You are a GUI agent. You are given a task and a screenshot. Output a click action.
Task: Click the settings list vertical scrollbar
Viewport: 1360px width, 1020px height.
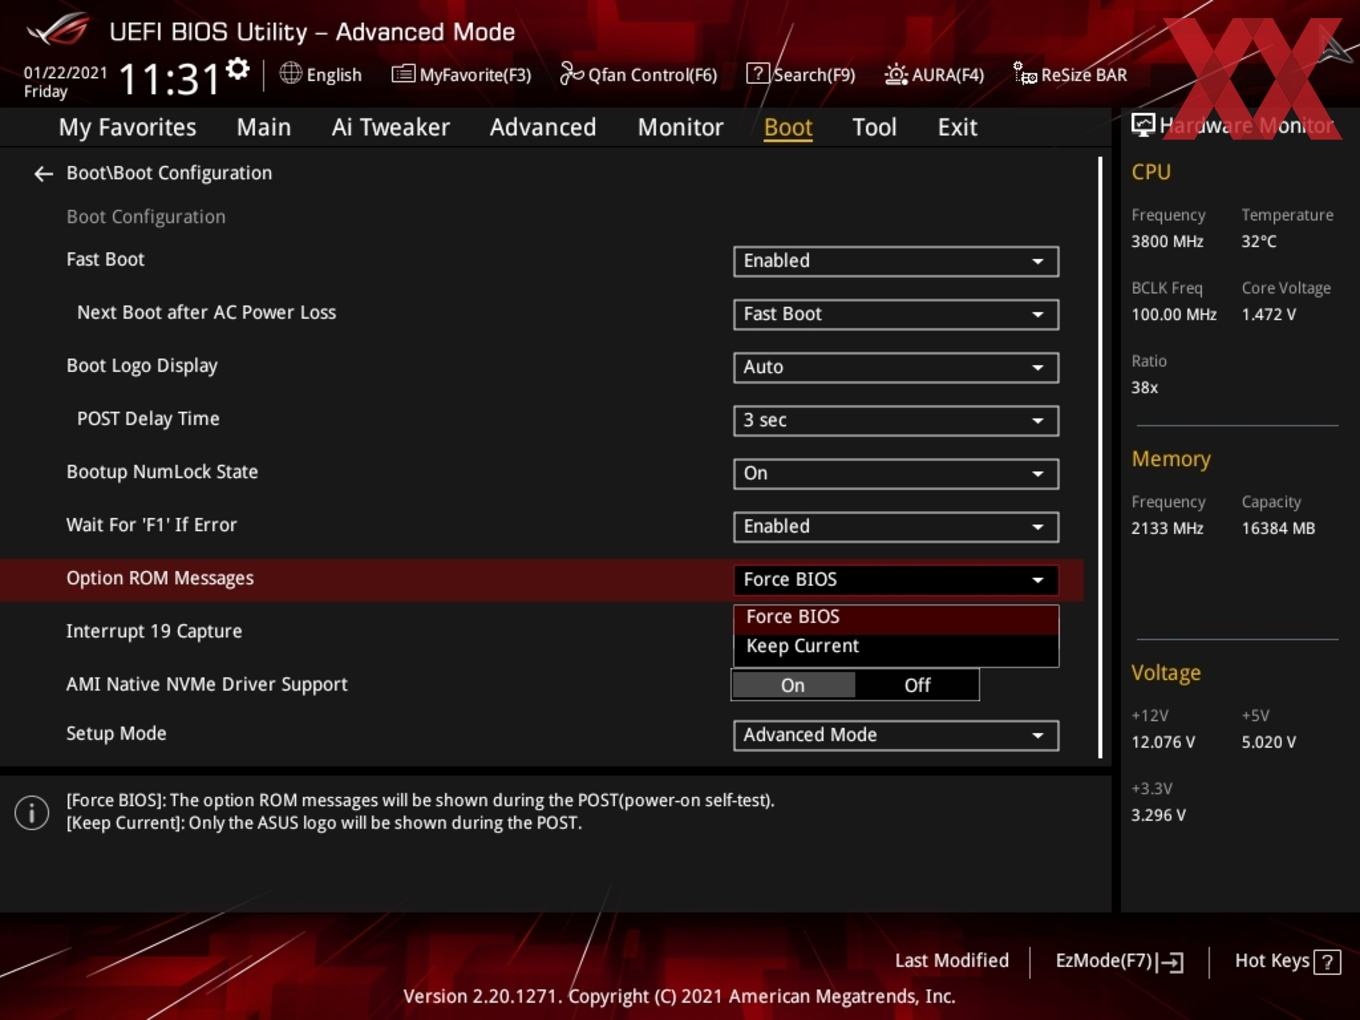coord(1100,457)
